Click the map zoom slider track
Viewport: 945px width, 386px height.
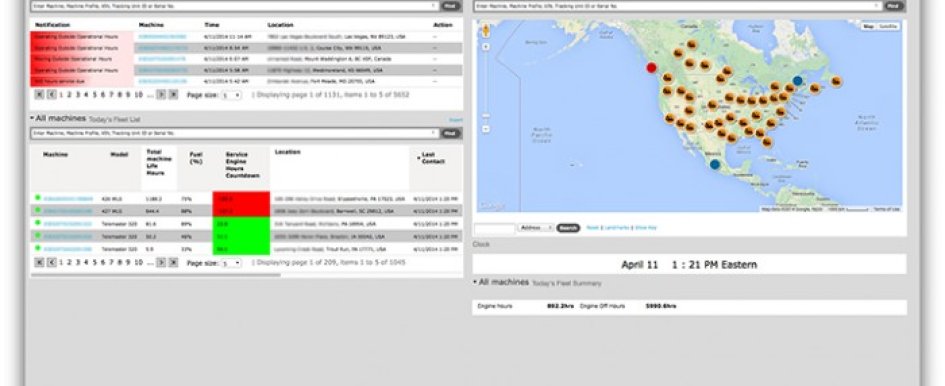tap(486, 84)
